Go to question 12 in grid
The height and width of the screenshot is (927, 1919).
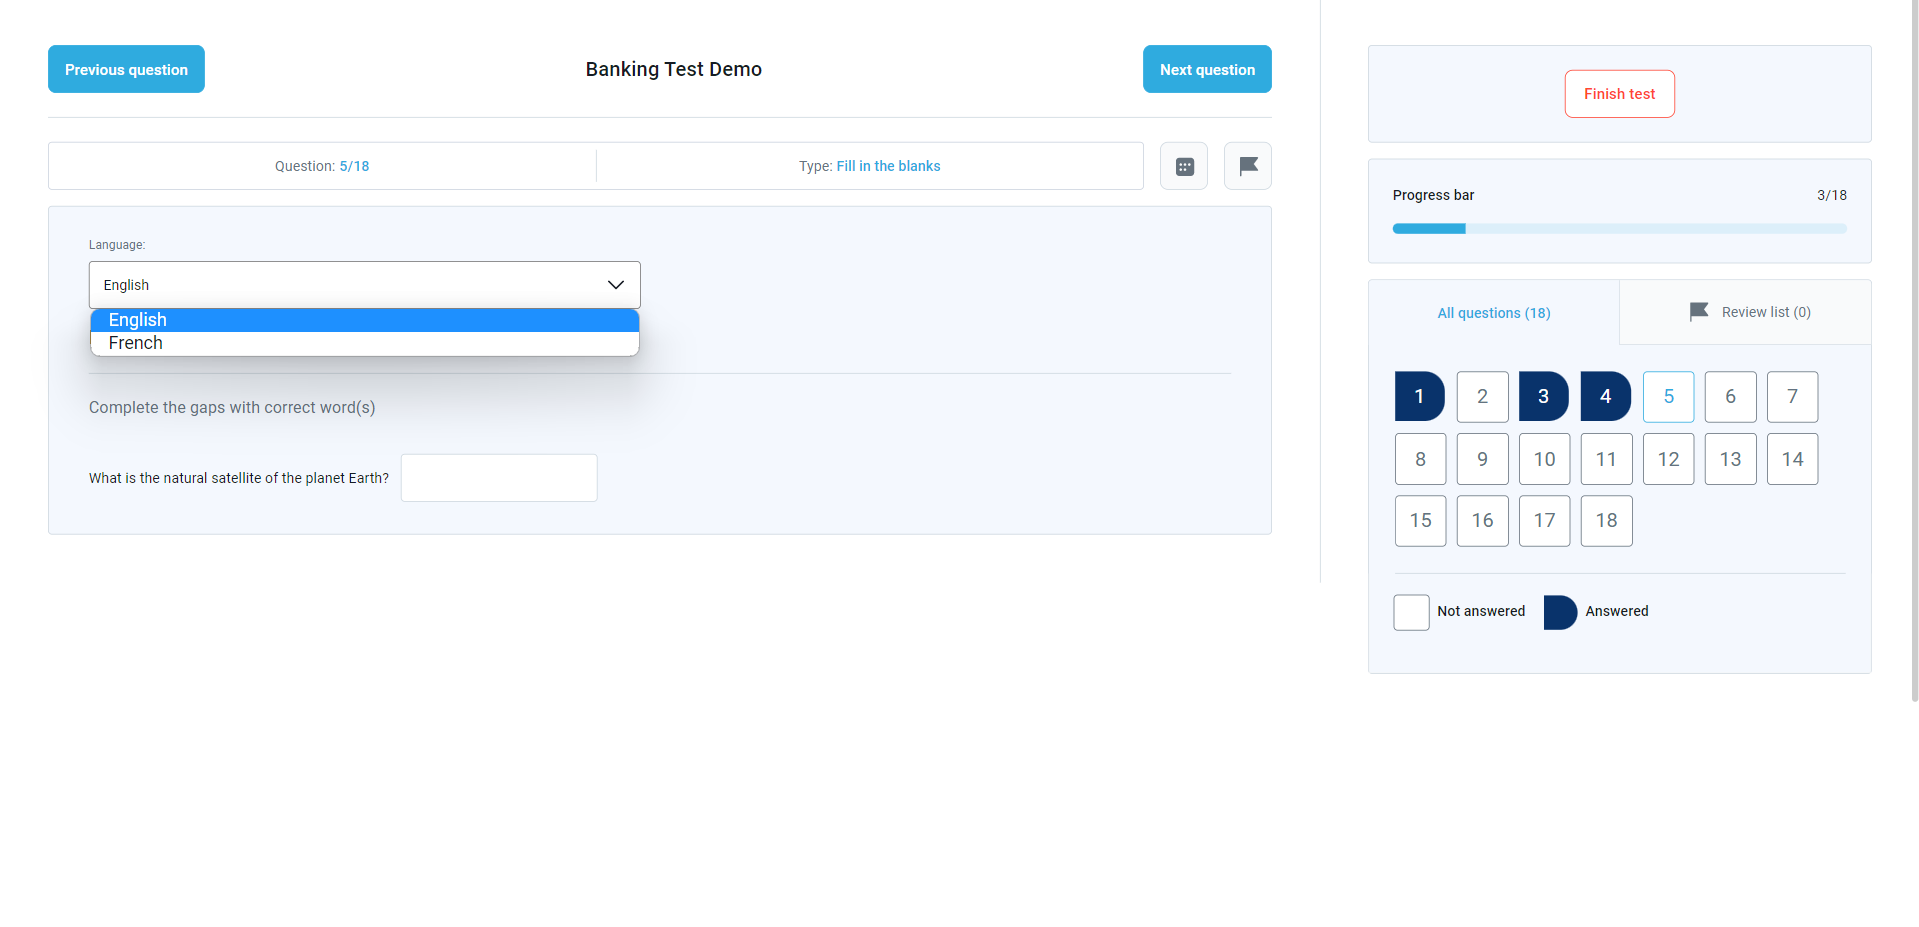pos(1668,459)
